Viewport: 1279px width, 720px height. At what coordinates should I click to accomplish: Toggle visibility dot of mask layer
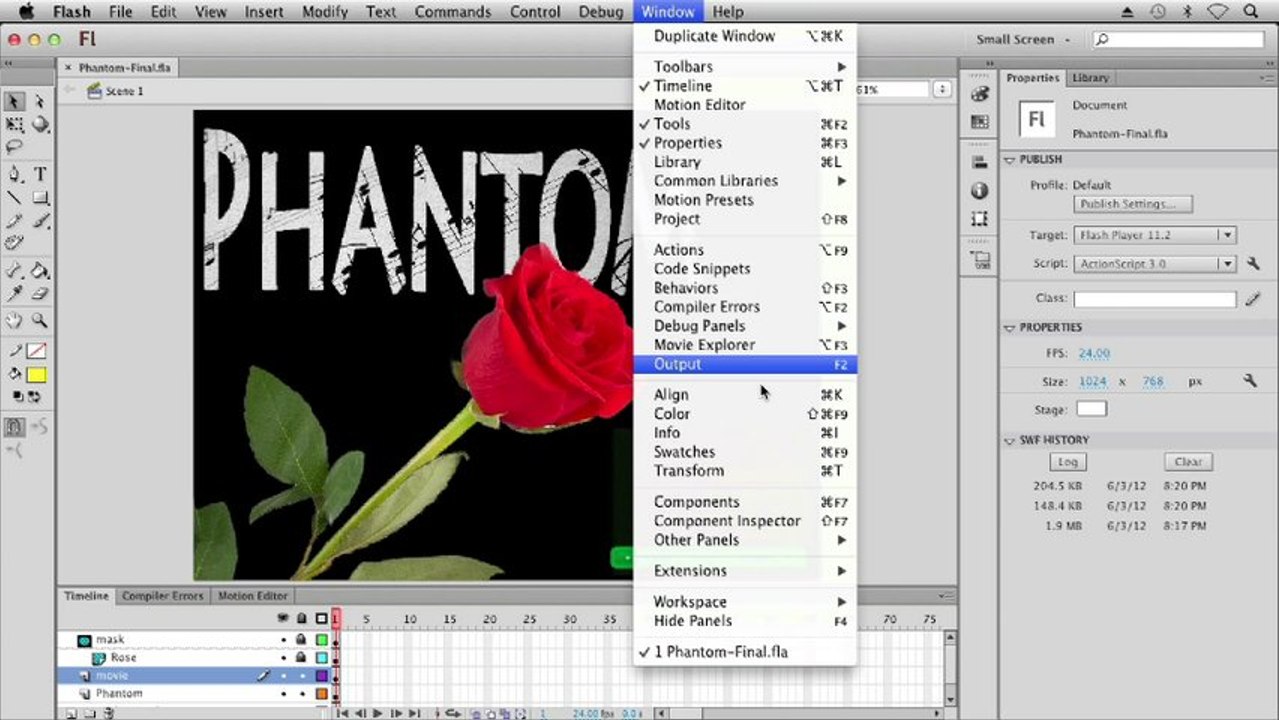coord(283,639)
